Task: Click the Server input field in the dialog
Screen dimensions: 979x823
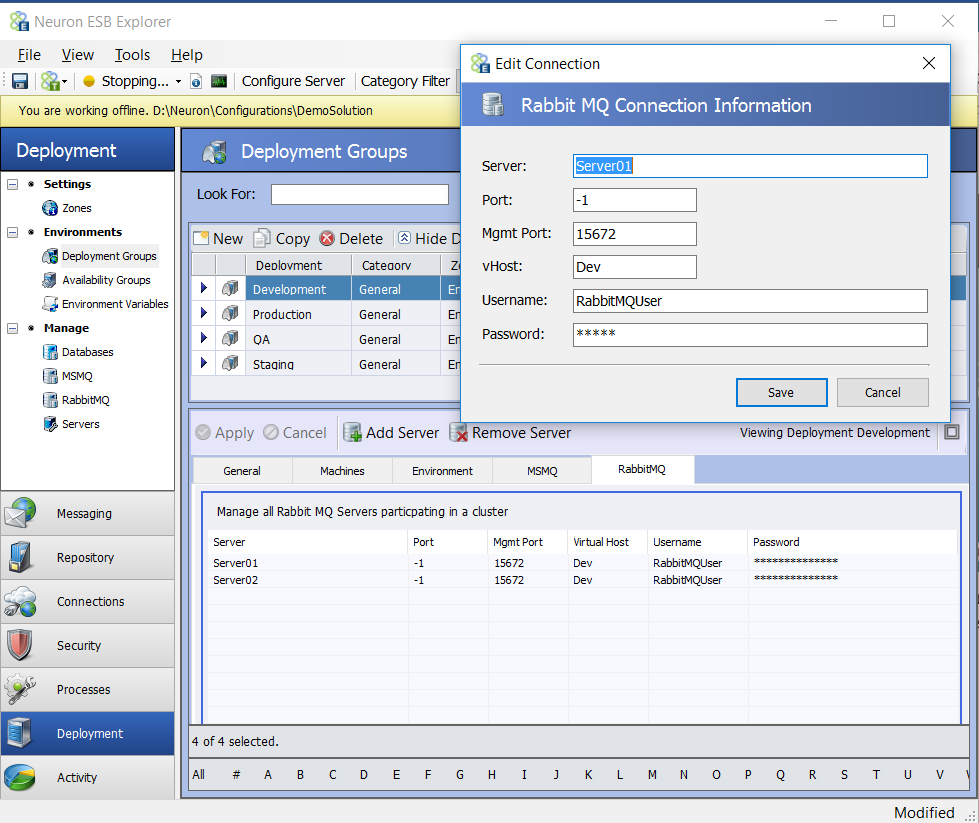Action: pos(750,166)
